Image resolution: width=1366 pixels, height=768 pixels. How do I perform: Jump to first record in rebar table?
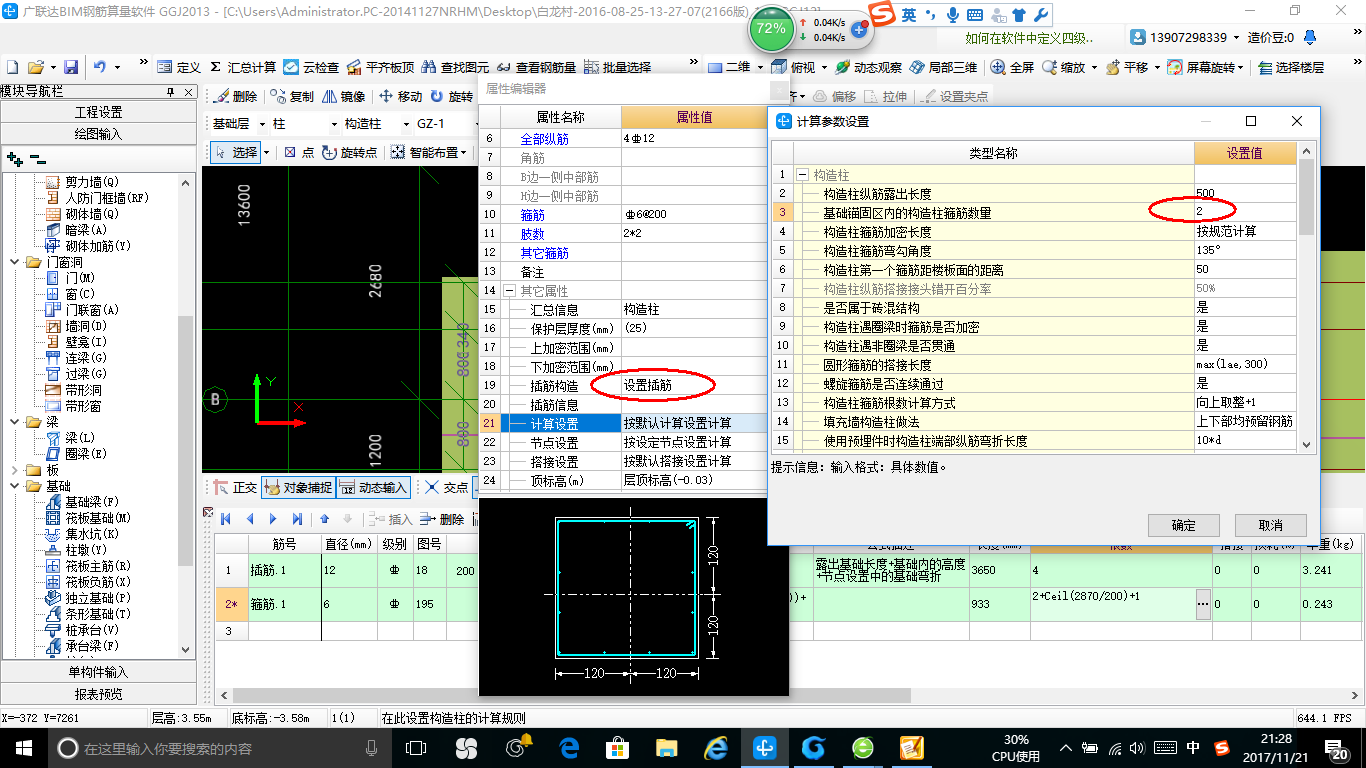pyautogui.click(x=226, y=519)
